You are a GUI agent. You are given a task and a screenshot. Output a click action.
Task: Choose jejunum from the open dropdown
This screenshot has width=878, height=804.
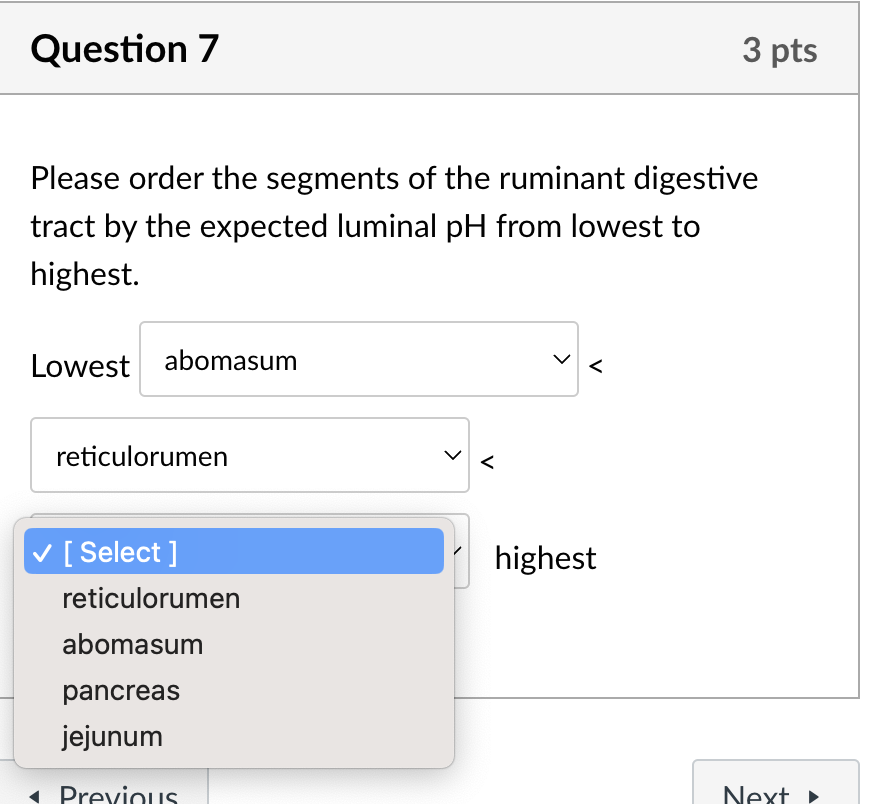click(x=112, y=736)
